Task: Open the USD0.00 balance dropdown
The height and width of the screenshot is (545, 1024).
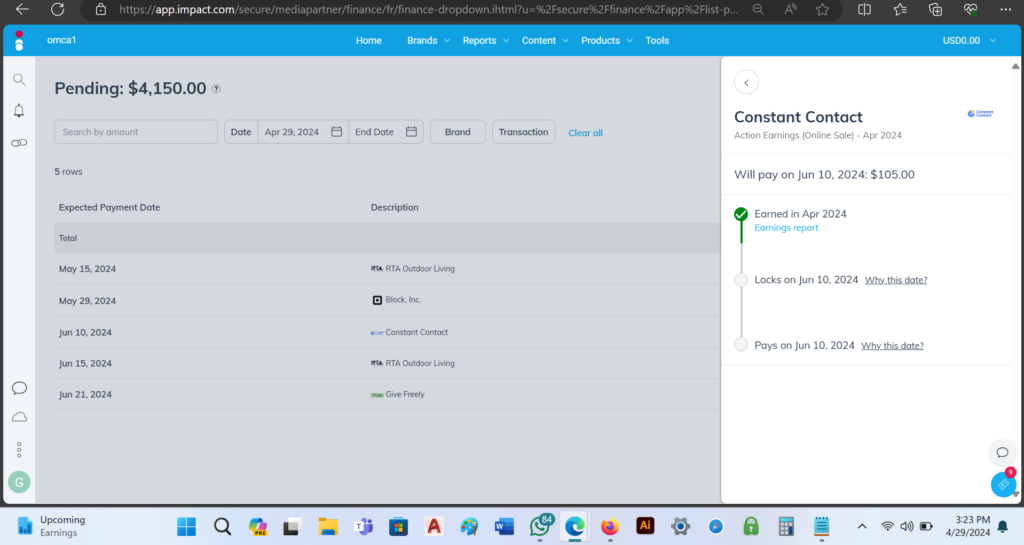Action: click(969, 41)
